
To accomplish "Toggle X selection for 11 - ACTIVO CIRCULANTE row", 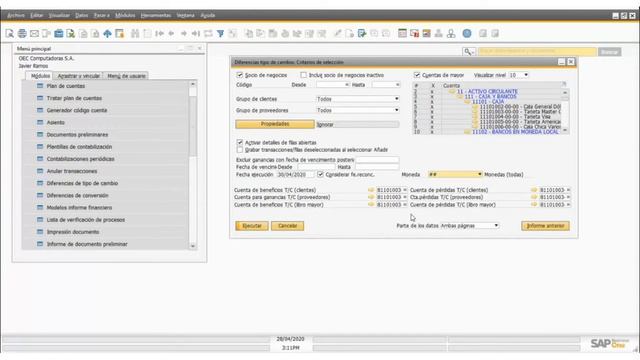I will click(x=433, y=91).
